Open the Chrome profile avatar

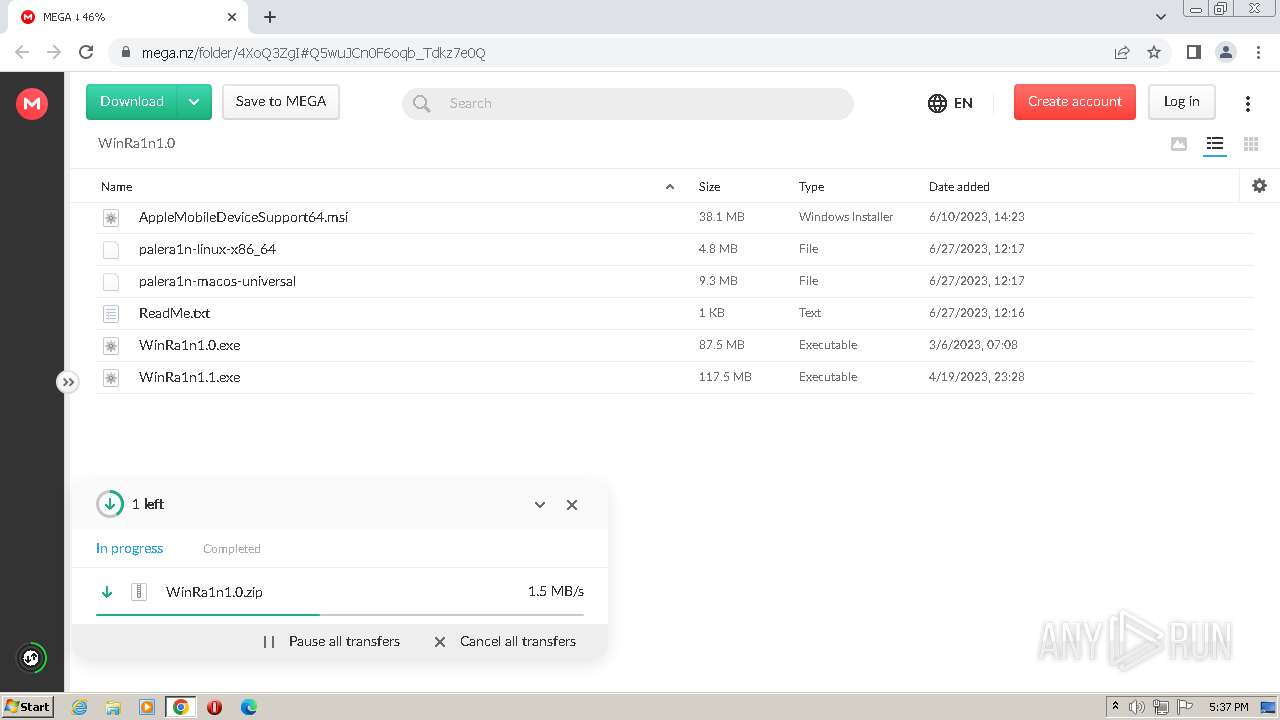coord(1225,52)
